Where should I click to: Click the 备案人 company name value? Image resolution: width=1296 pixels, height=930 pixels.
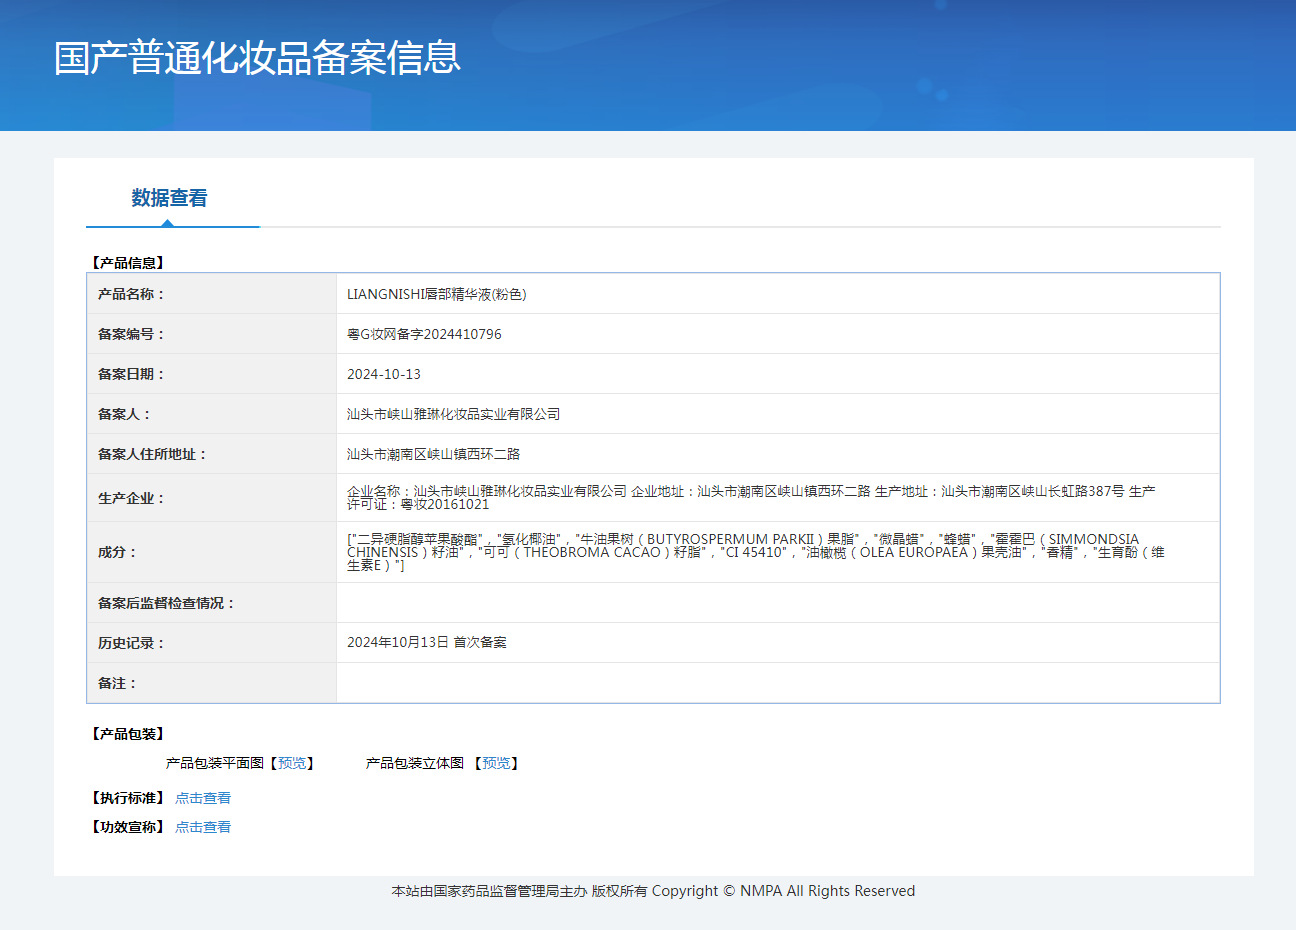[453, 414]
